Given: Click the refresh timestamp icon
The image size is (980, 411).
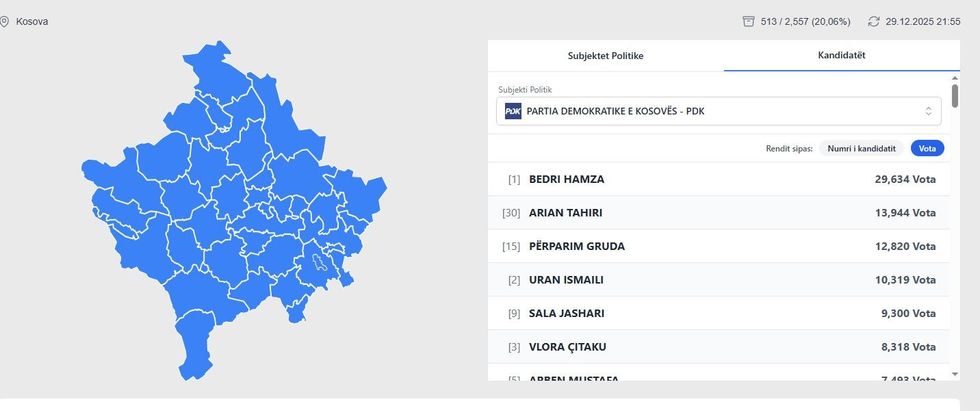Looking at the screenshot, I should pyautogui.click(x=873, y=21).
